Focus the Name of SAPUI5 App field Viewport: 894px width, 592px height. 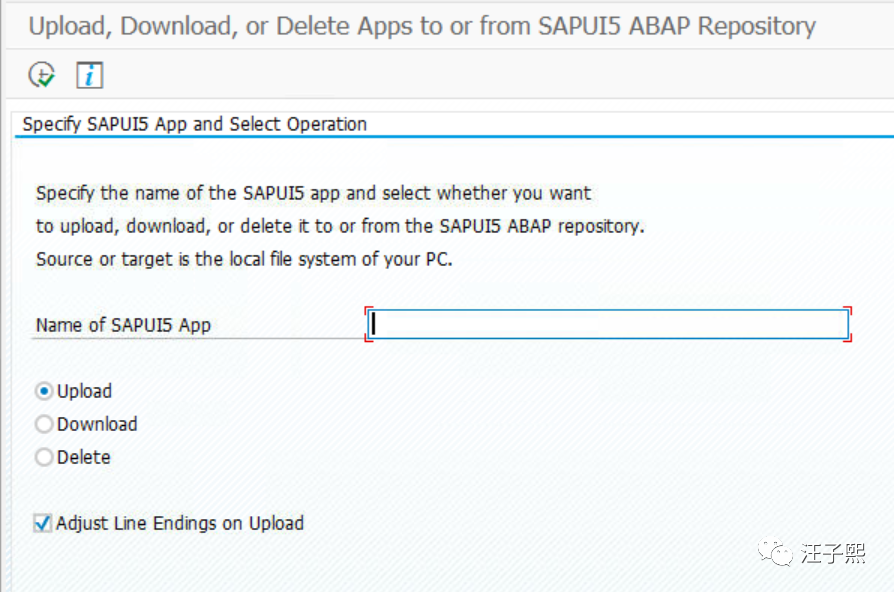click(x=608, y=324)
